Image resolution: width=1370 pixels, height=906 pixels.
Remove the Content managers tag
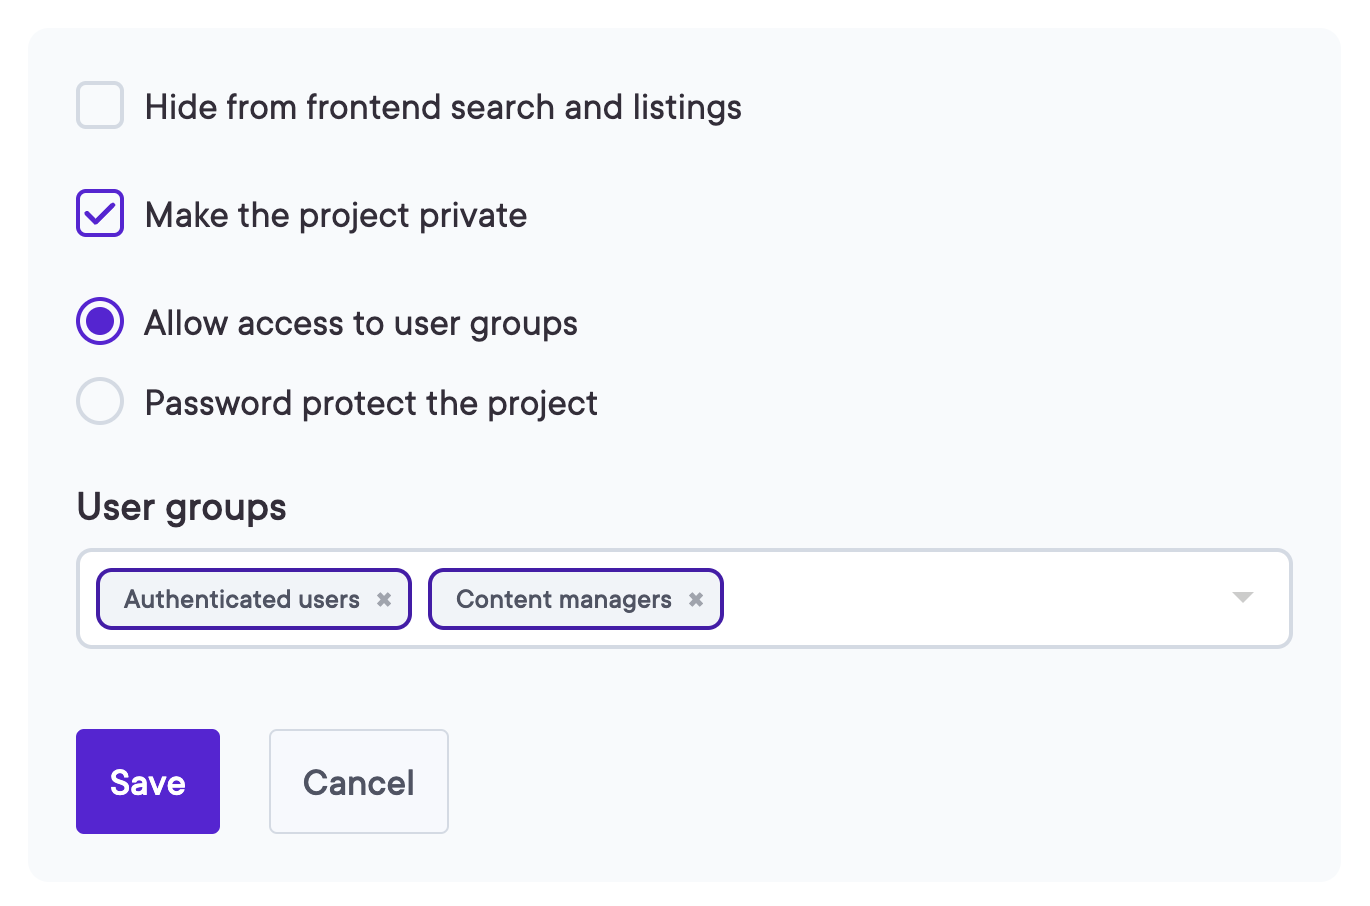tap(696, 600)
